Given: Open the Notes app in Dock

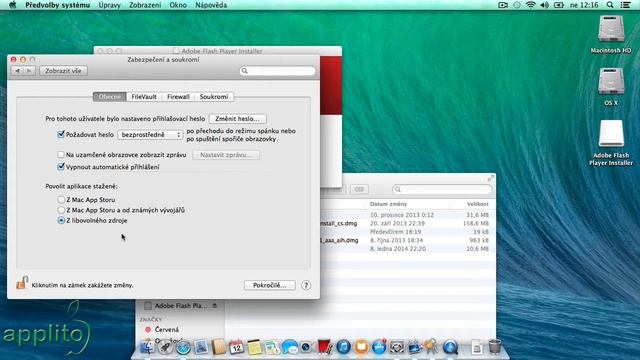Looking at the screenshot, I should [x=254, y=347].
